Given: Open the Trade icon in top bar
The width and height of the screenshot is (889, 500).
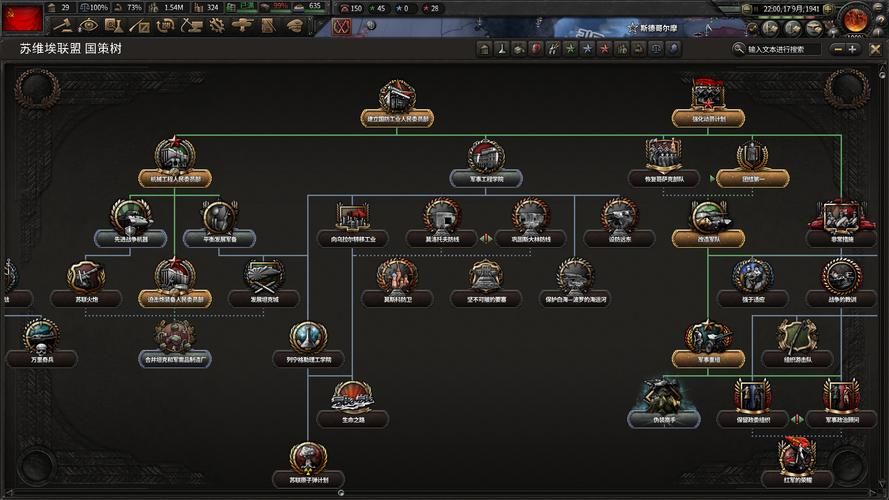Looking at the screenshot, I should pyautogui.click(x=165, y=26).
